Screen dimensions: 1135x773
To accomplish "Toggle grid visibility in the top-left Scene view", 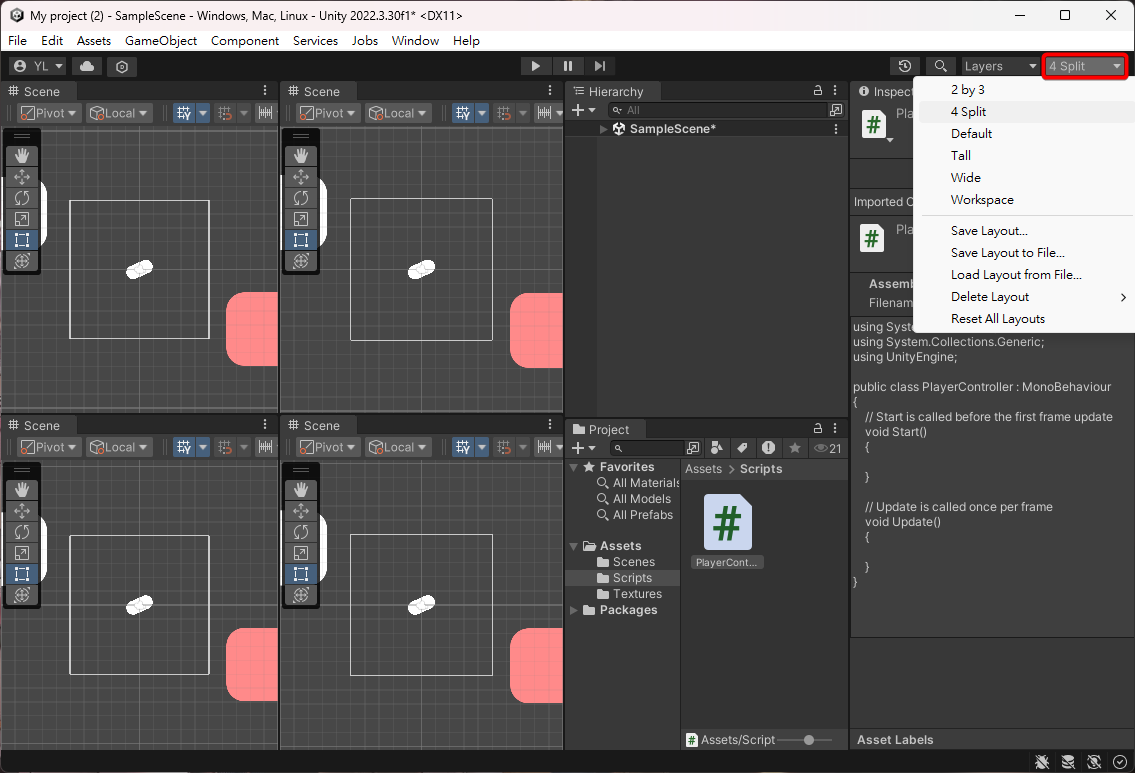I will [x=184, y=113].
